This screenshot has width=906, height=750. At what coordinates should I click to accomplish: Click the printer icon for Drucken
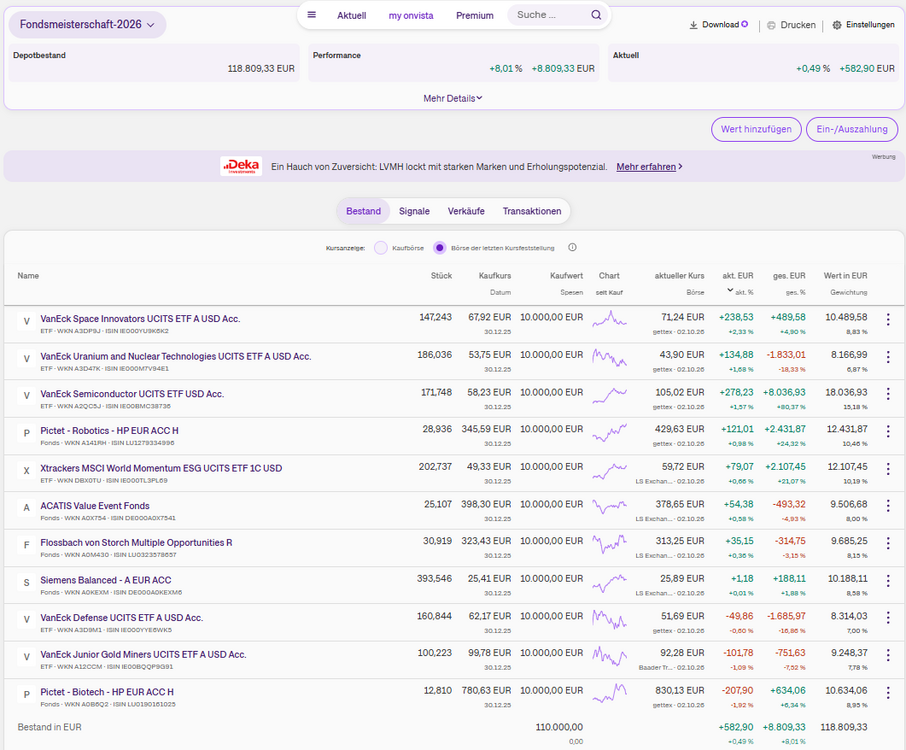(771, 25)
